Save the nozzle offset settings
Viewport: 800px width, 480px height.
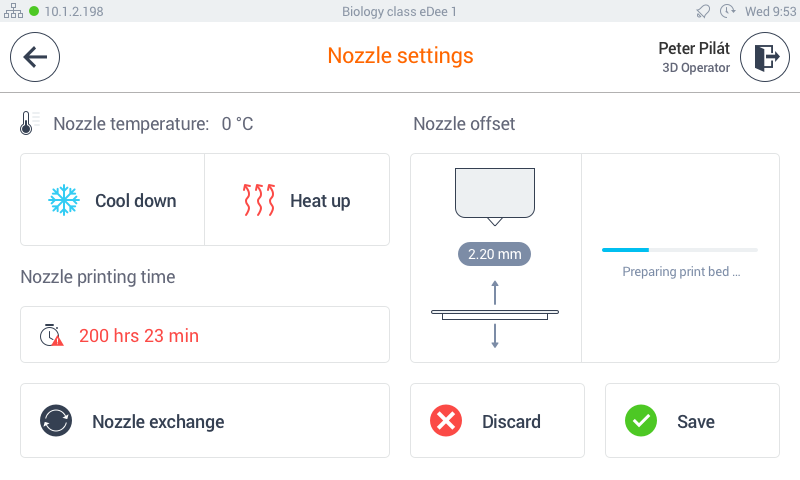pos(692,421)
